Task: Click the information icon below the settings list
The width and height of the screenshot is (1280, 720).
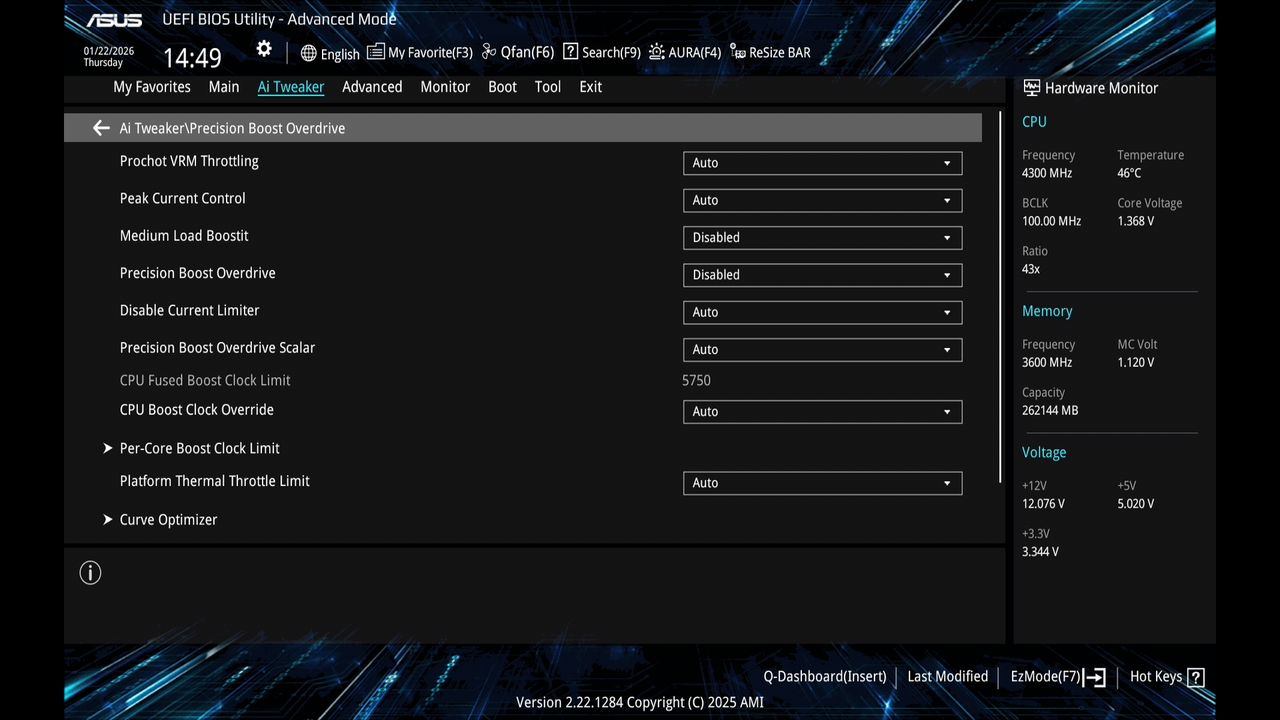Action: click(90, 572)
